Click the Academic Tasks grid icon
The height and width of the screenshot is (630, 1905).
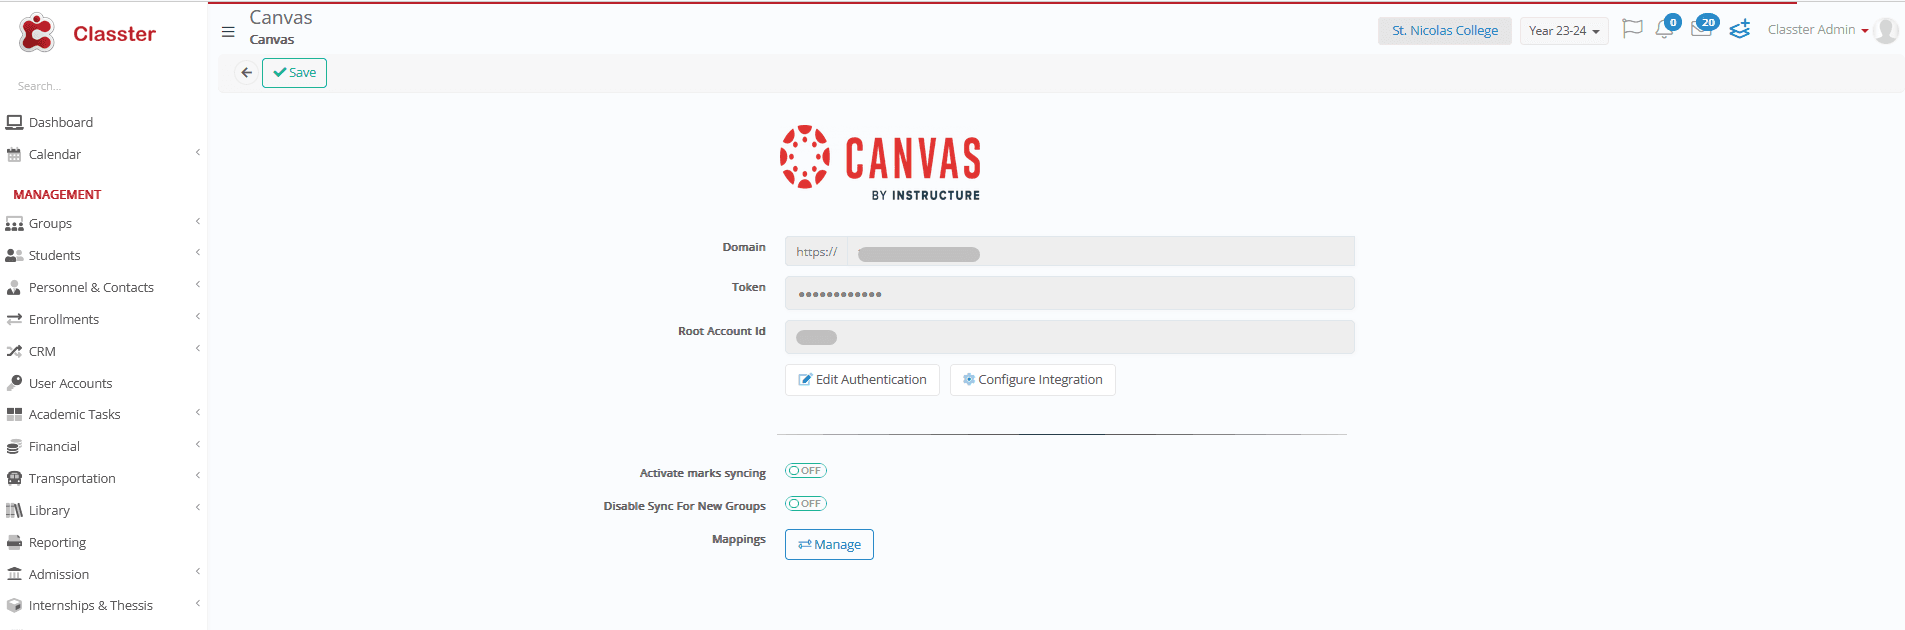click(x=14, y=414)
